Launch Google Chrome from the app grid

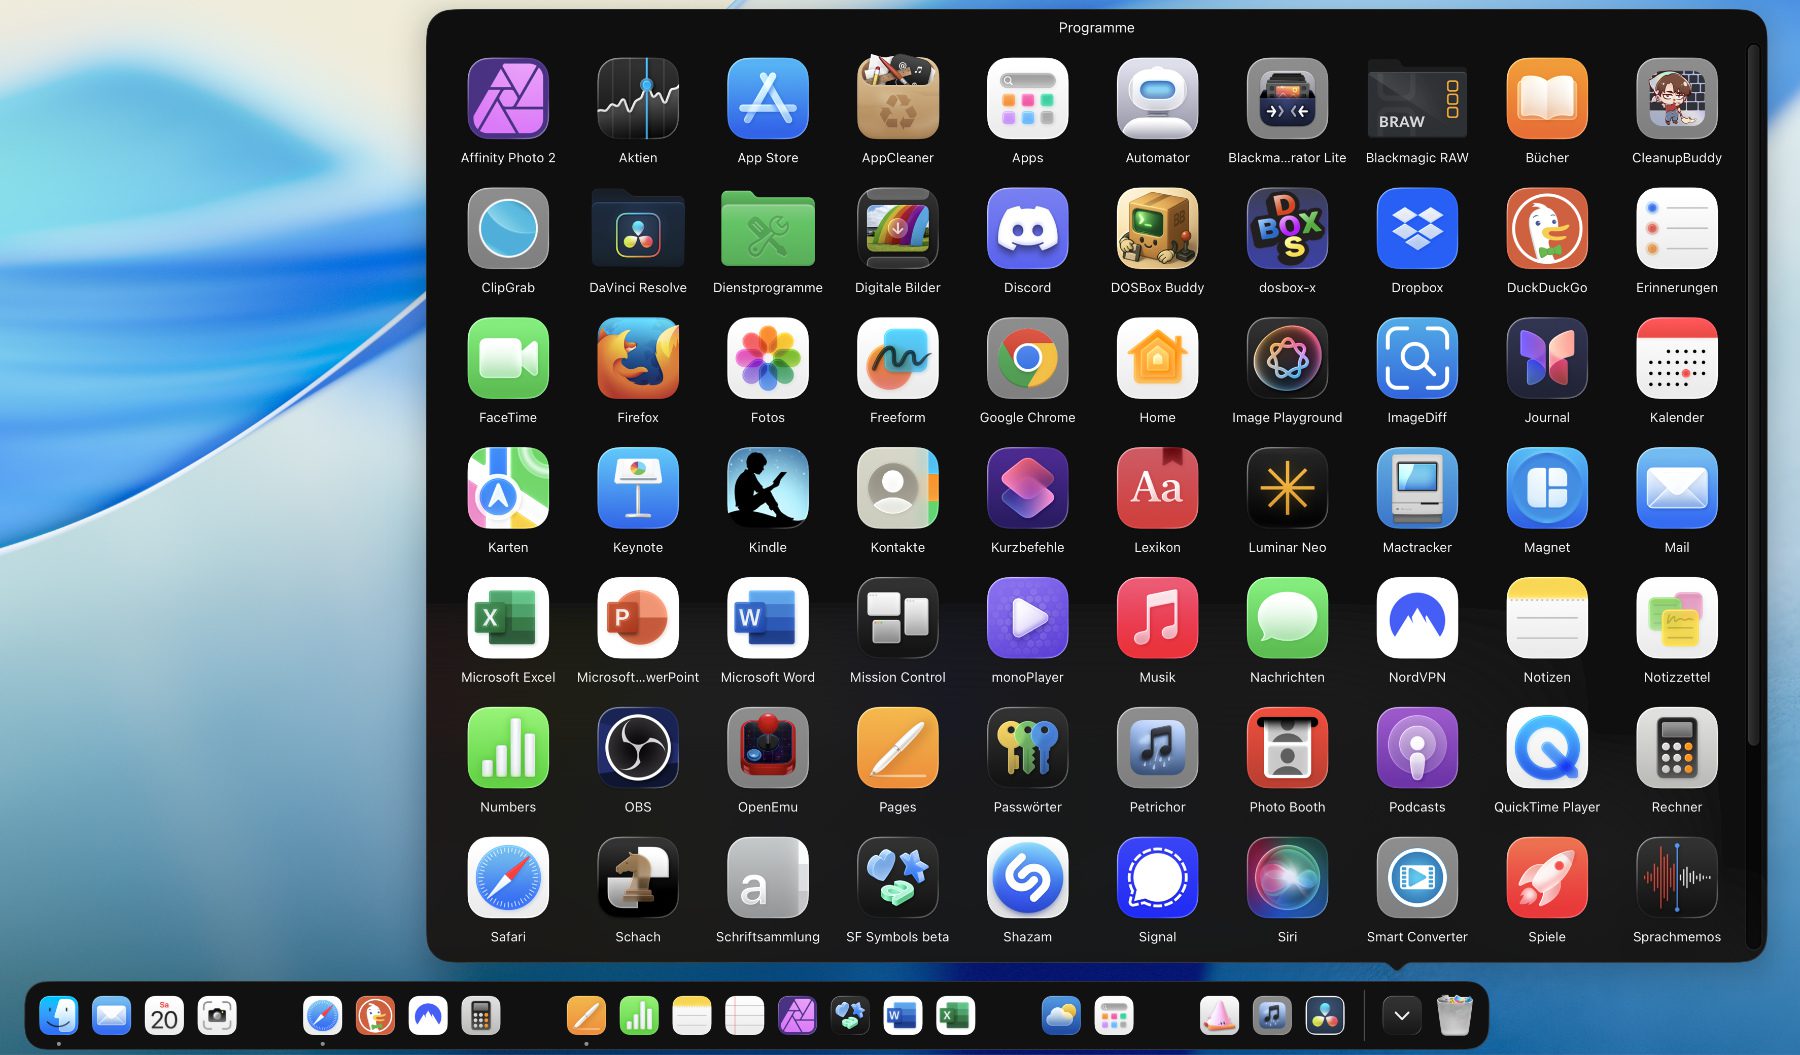pos(1027,359)
